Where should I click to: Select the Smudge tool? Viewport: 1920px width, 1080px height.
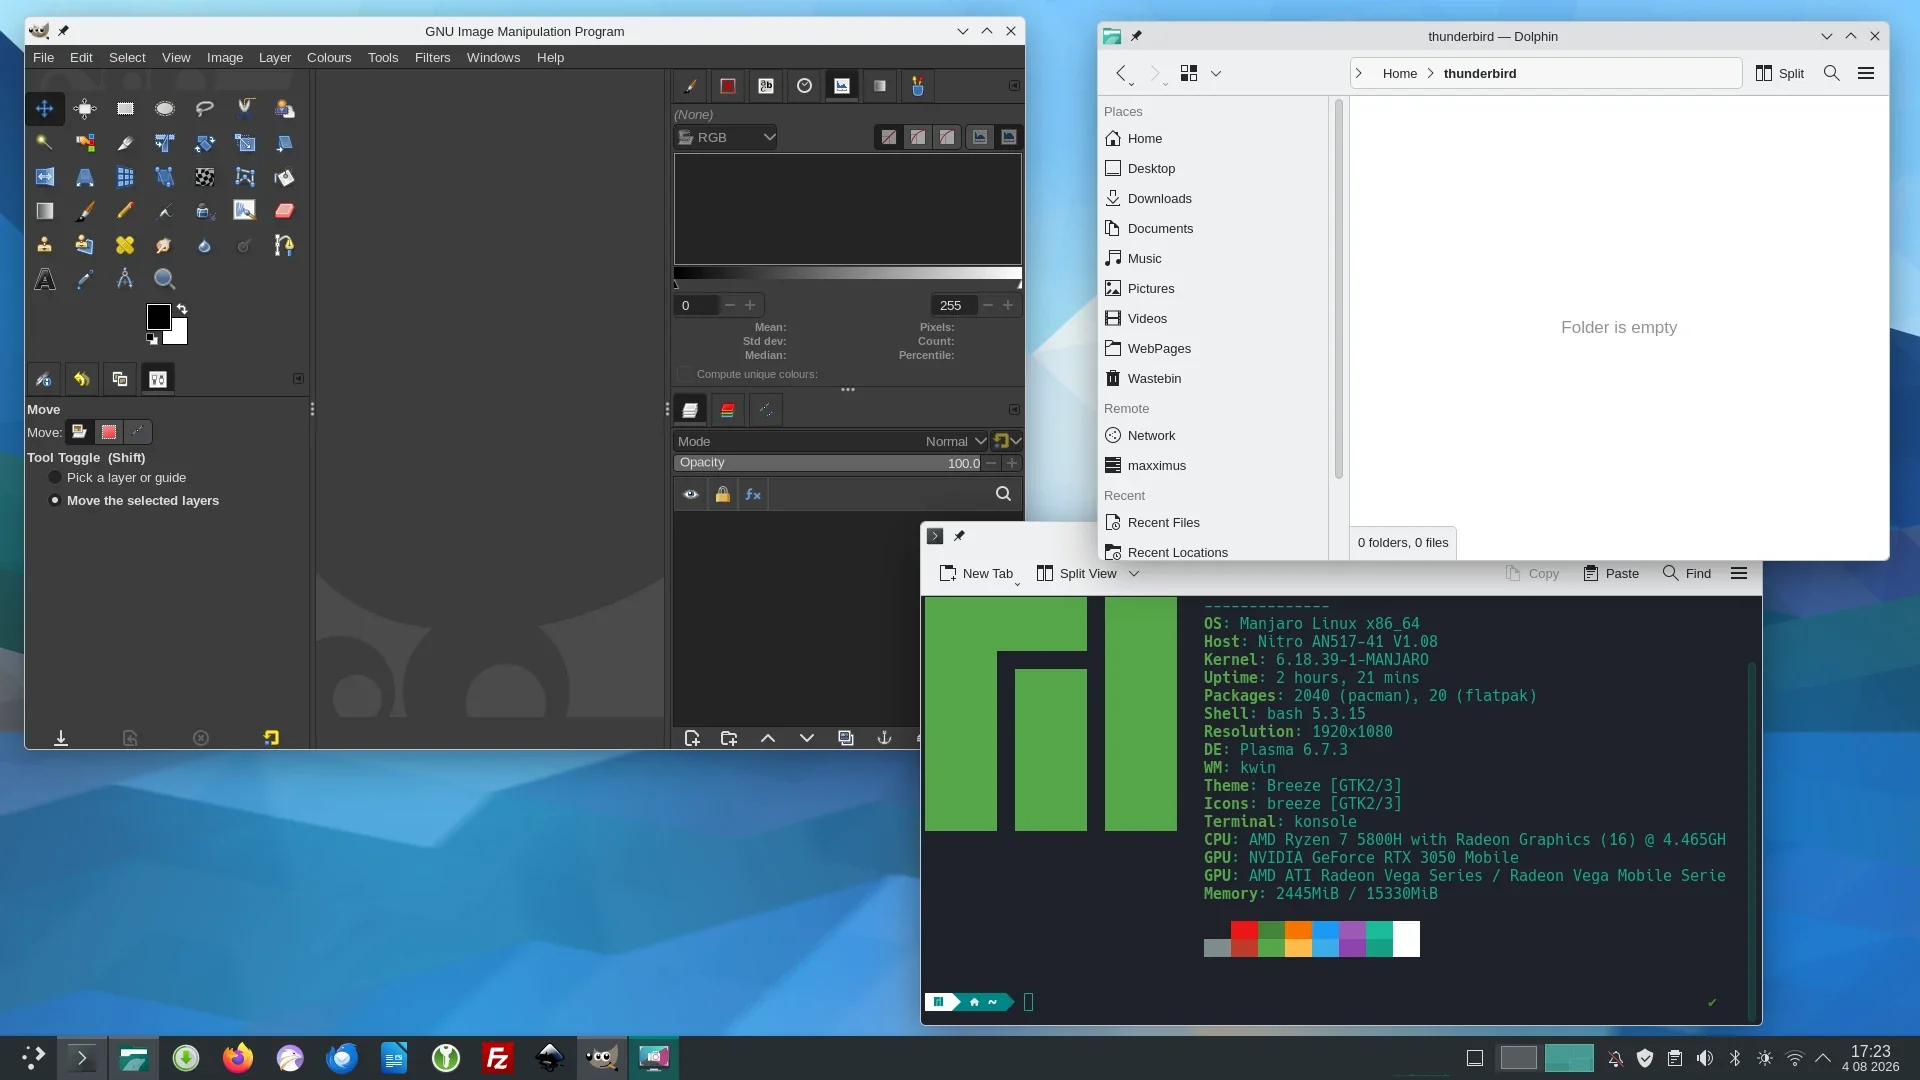tap(165, 245)
